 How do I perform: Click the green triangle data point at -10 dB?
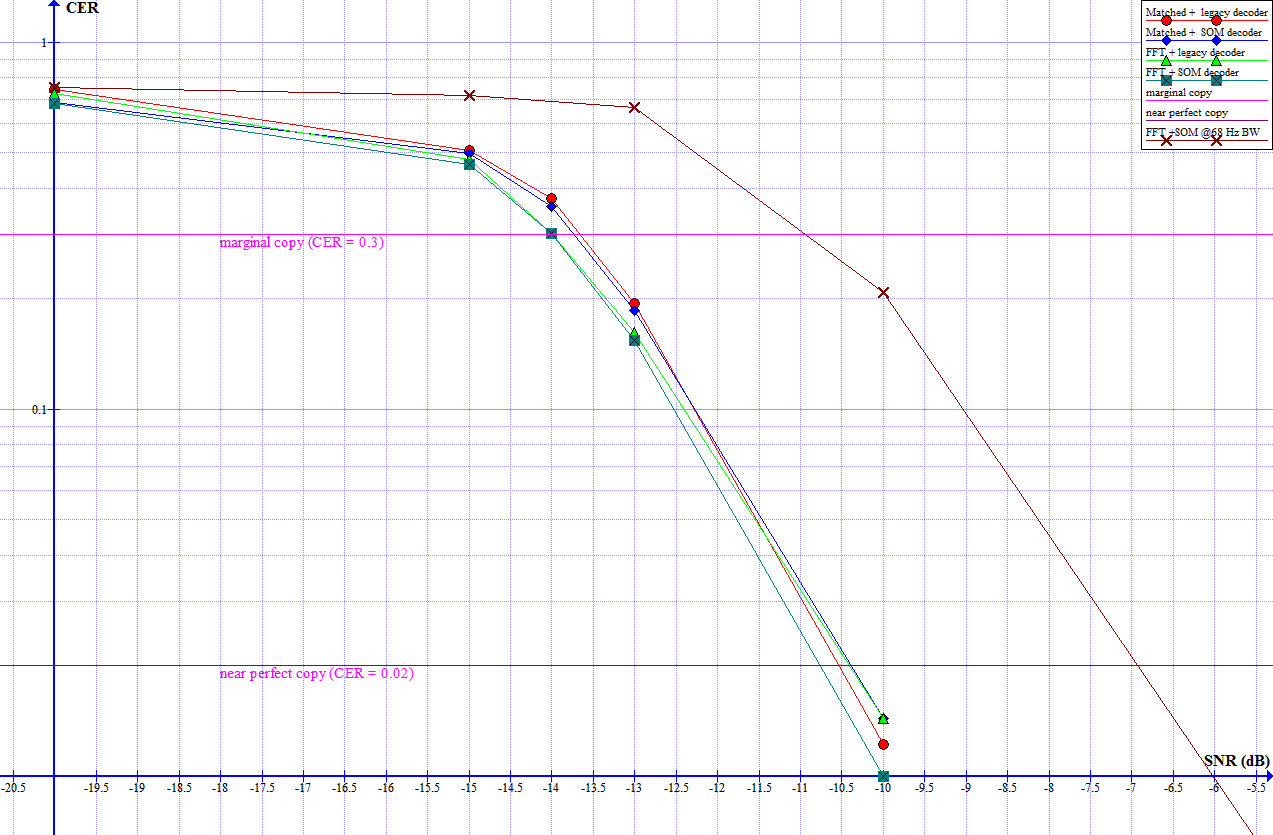click(883, 718)
